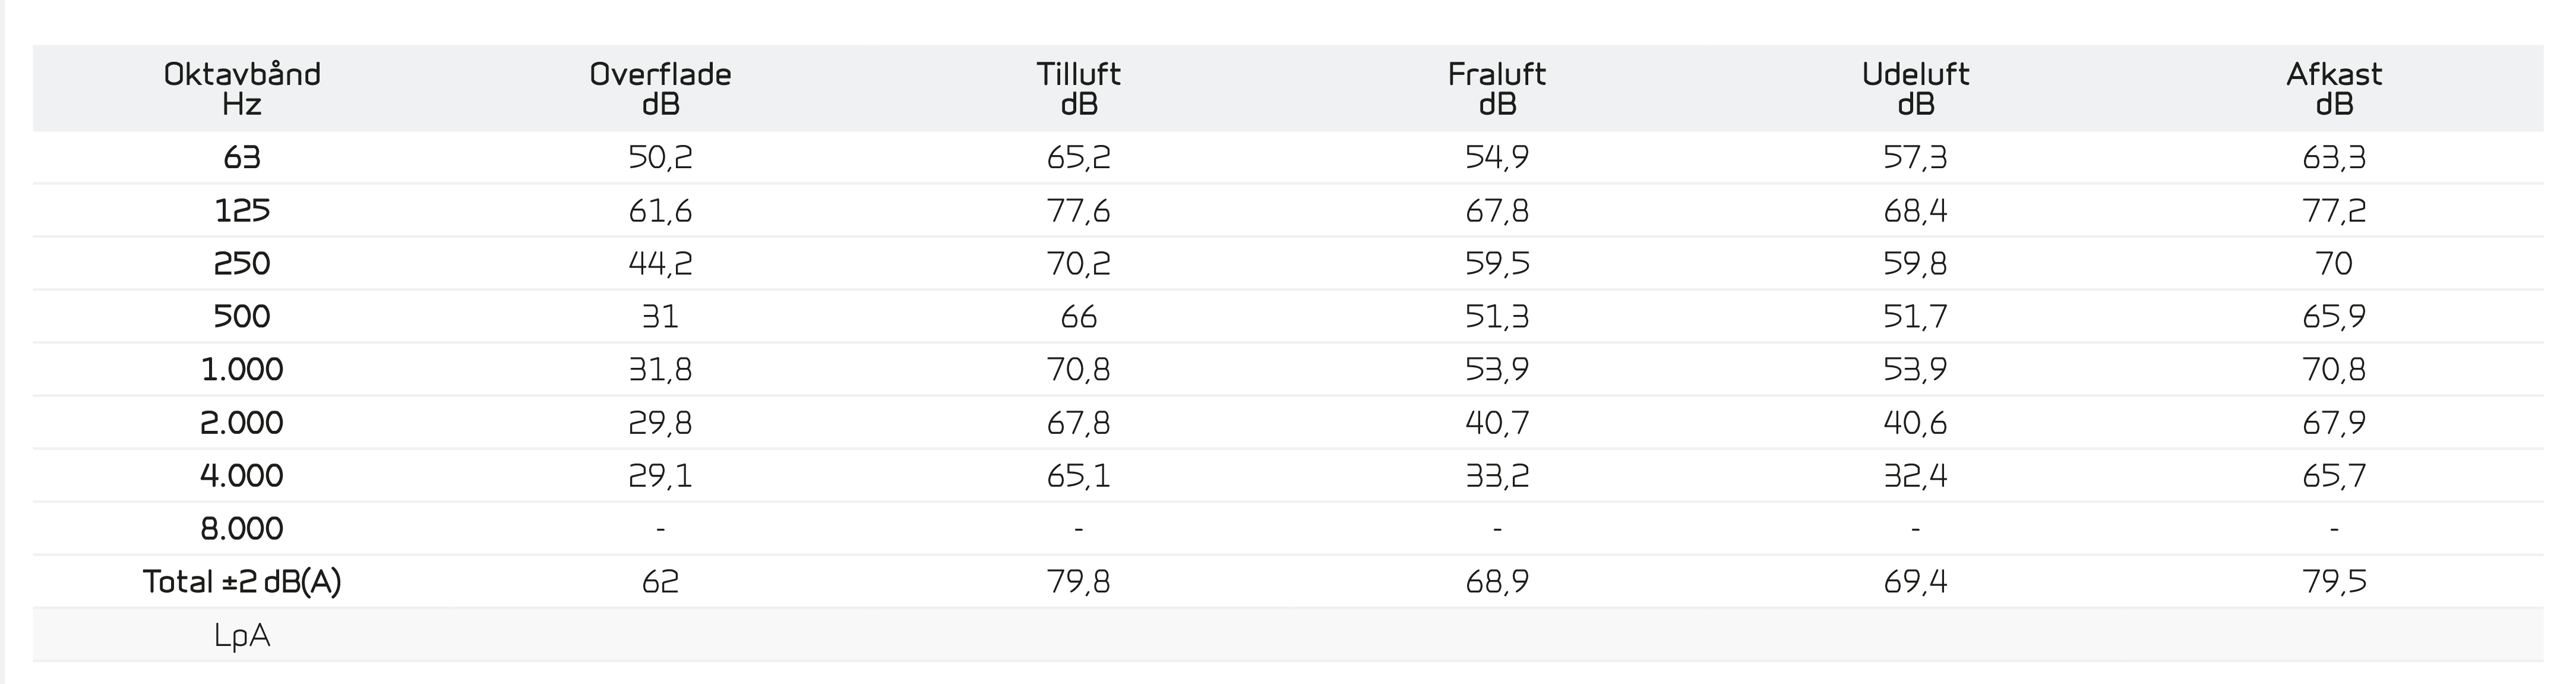Click the Total ±2 dB(A) row label
Image resolution: width=2576 pixels, height=684 pixels.
tap(242, 581)
